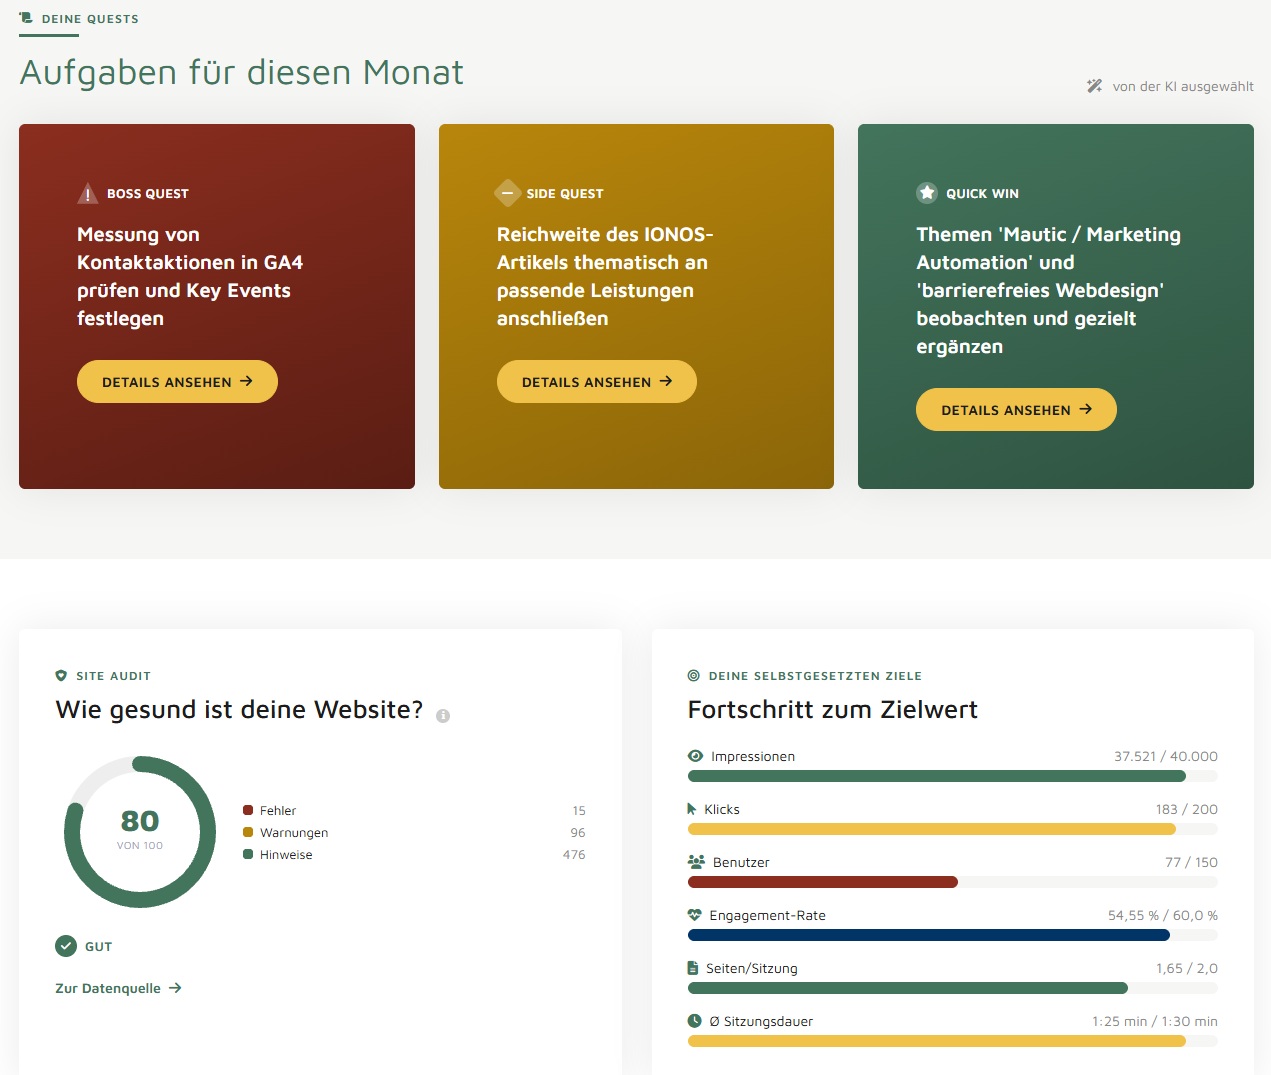
Task: Click the '54,55 % / 60,0 %' value
Action: tap(1163, 915)
